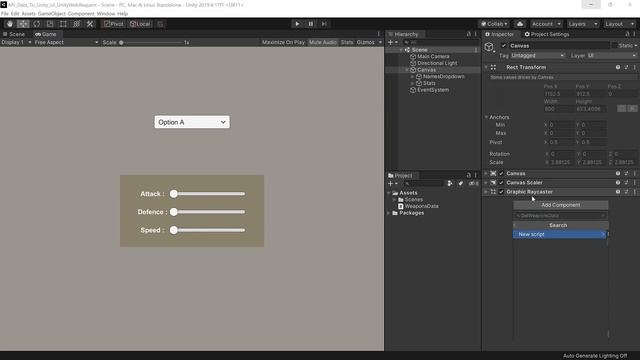Open the Tag Untagged dropdown
Screen dimensions: 640x360
538,56
